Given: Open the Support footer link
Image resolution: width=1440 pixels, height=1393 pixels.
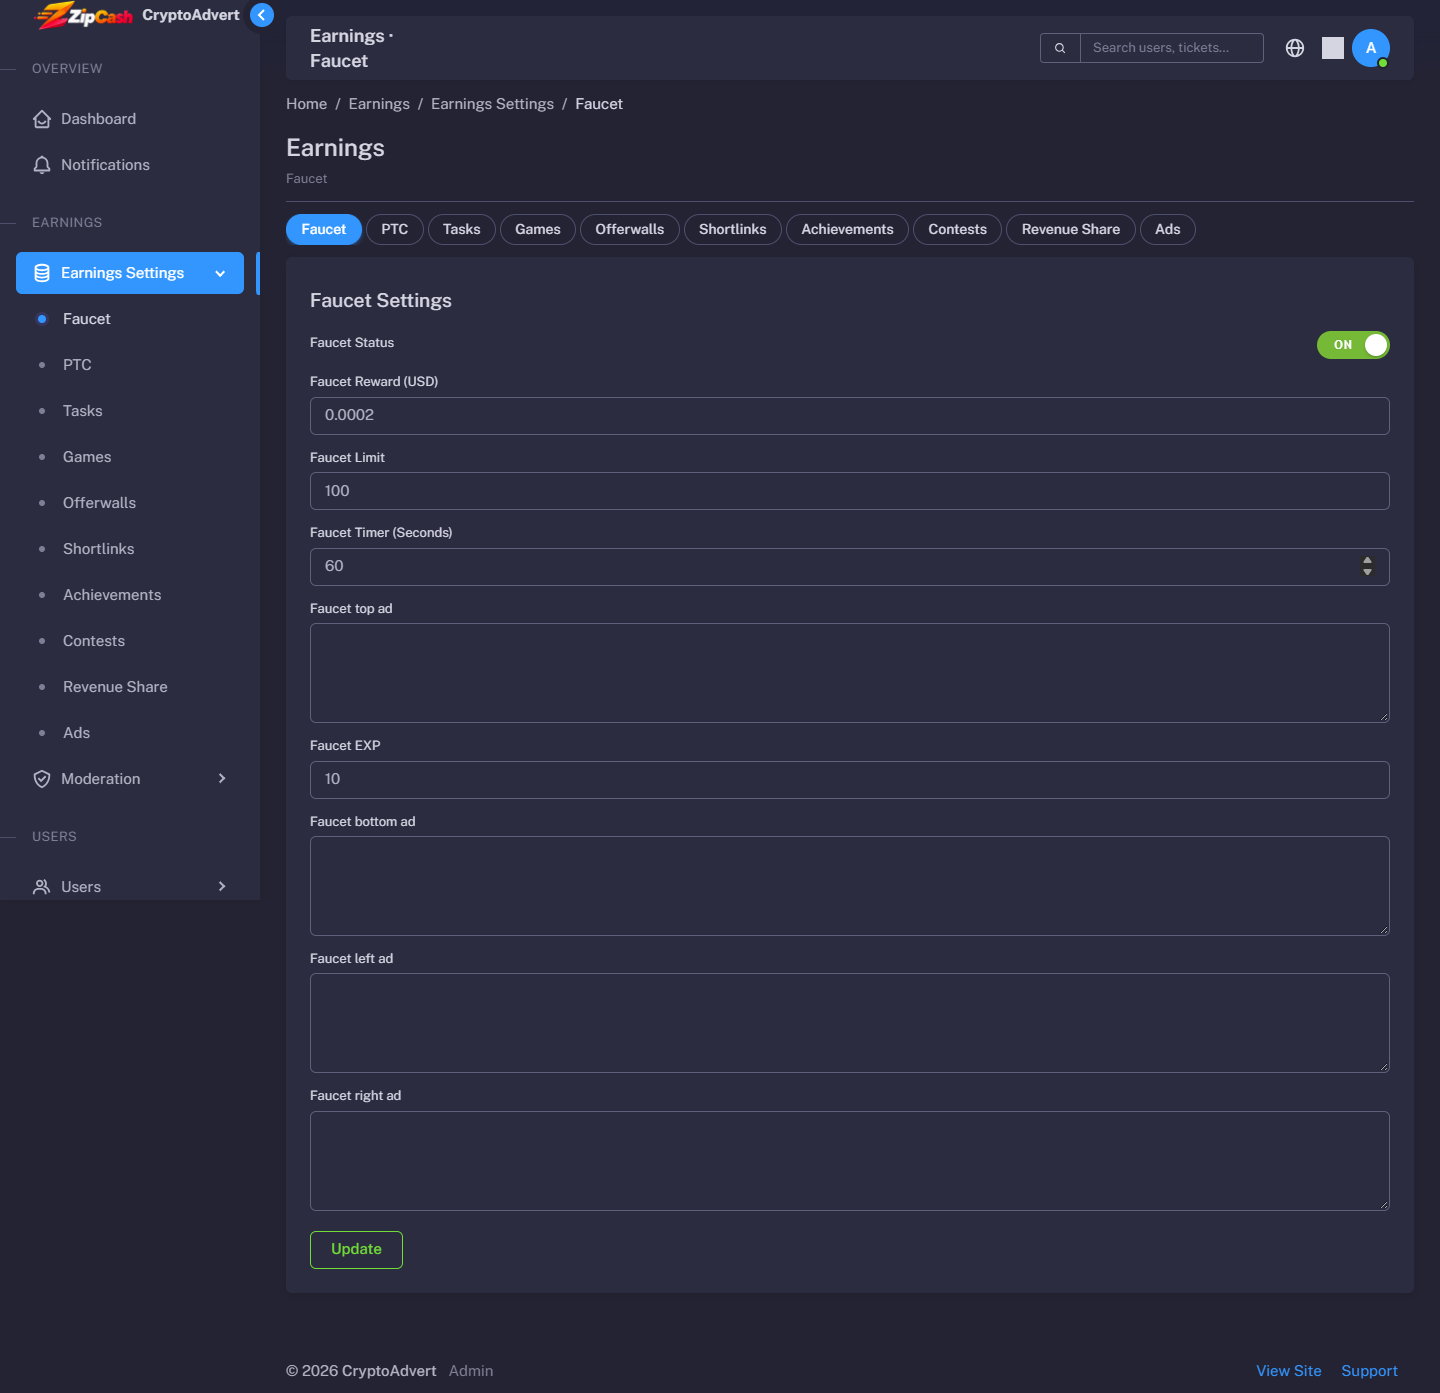Looking at the screenshot, I should (1370, 1371).
